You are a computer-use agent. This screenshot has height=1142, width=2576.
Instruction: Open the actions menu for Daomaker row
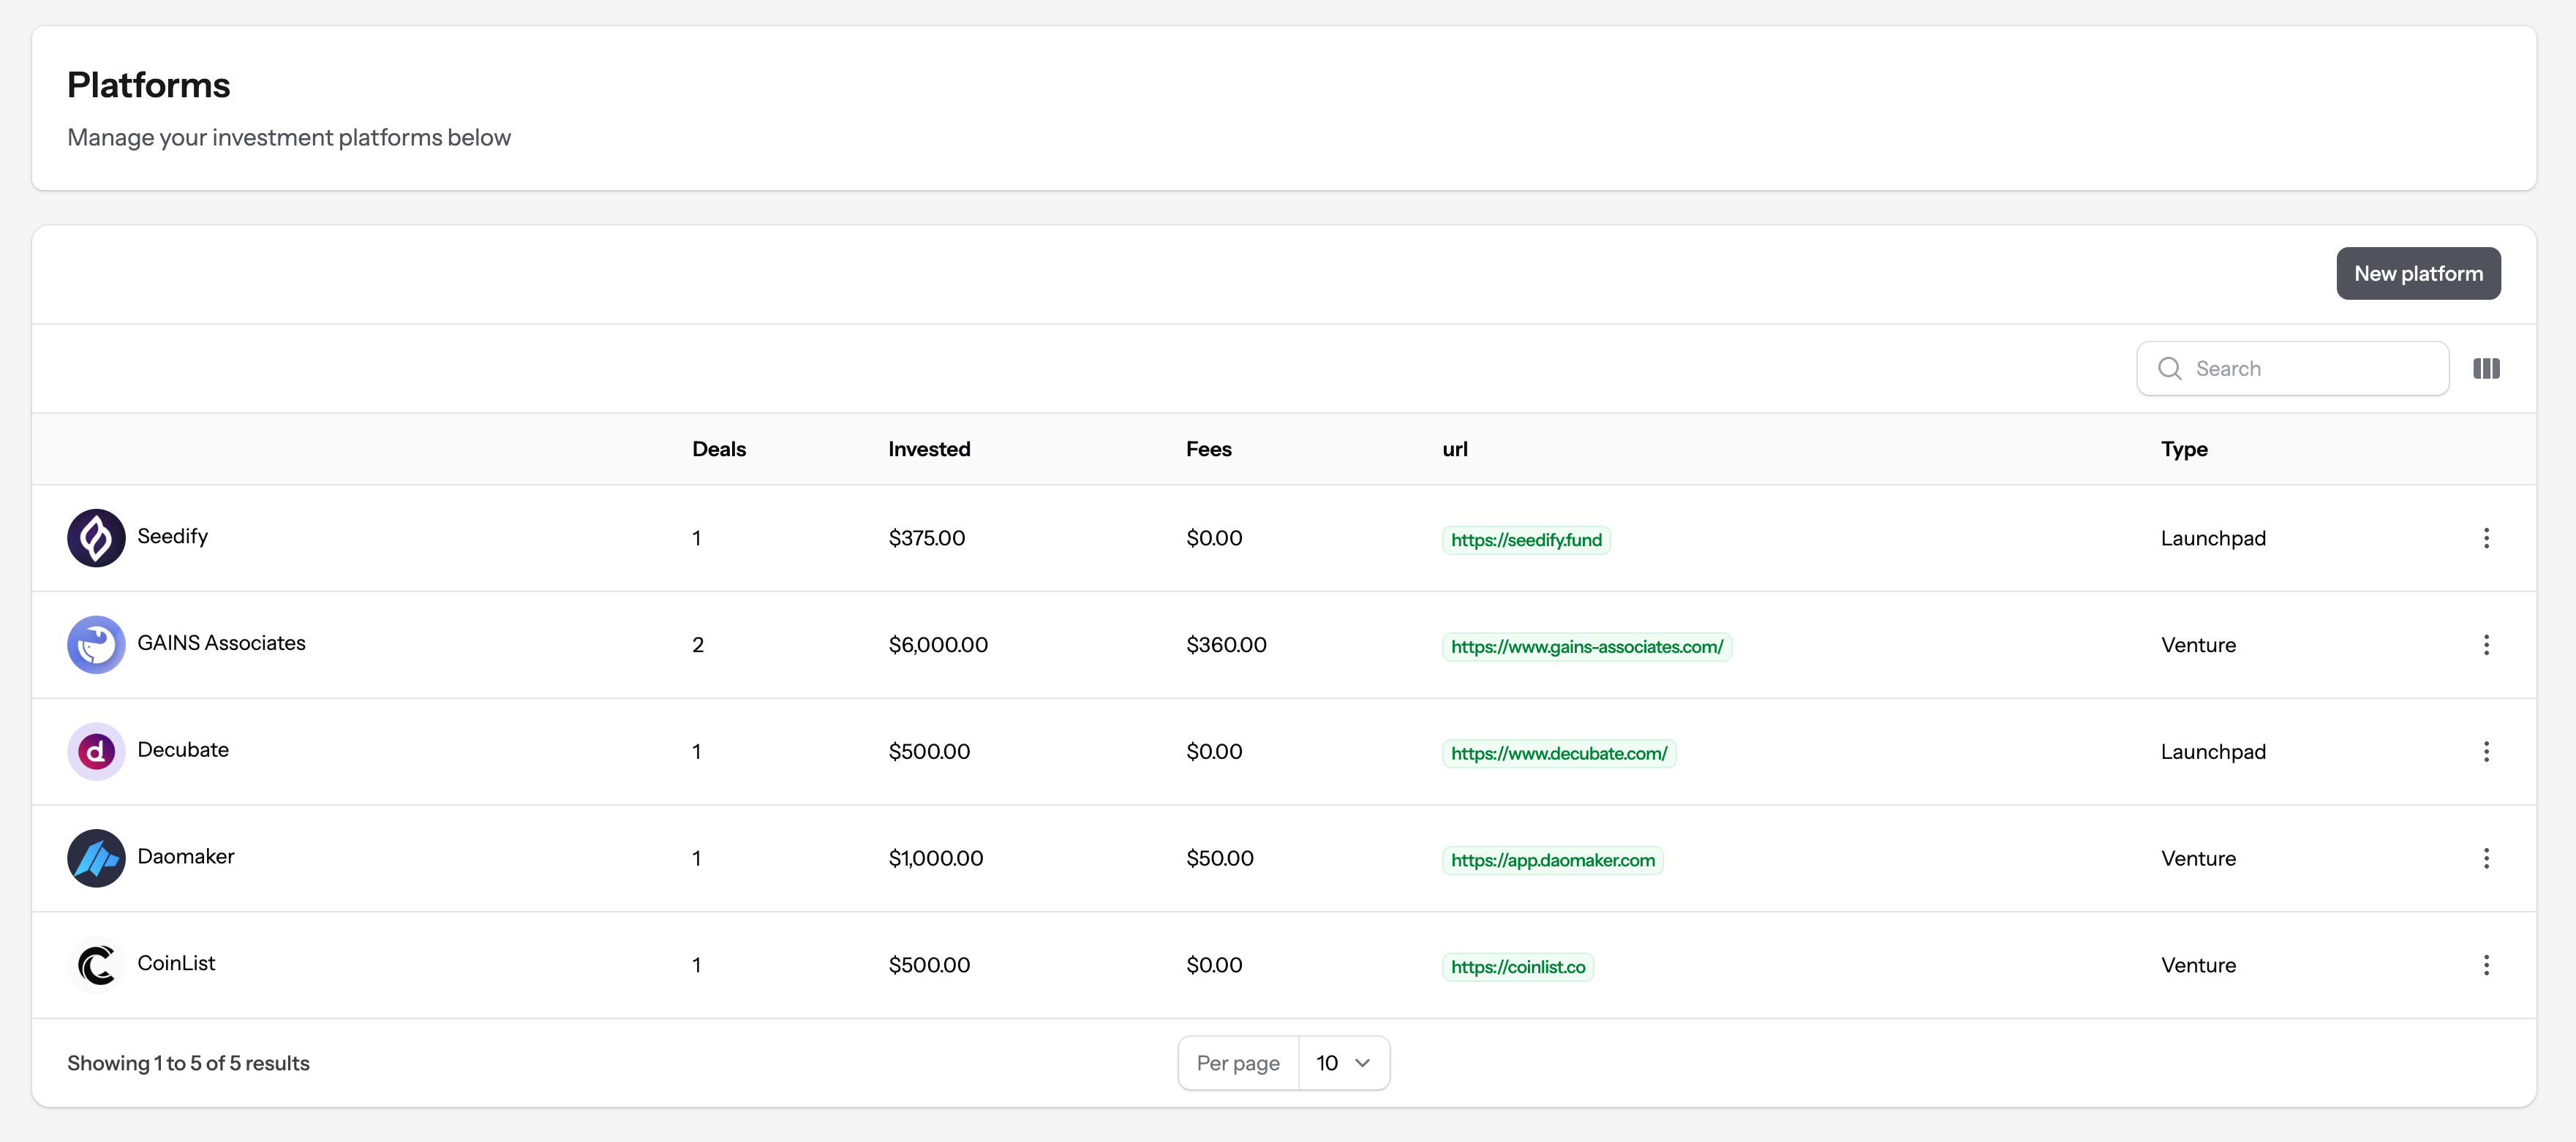[x=2486, y=858]
